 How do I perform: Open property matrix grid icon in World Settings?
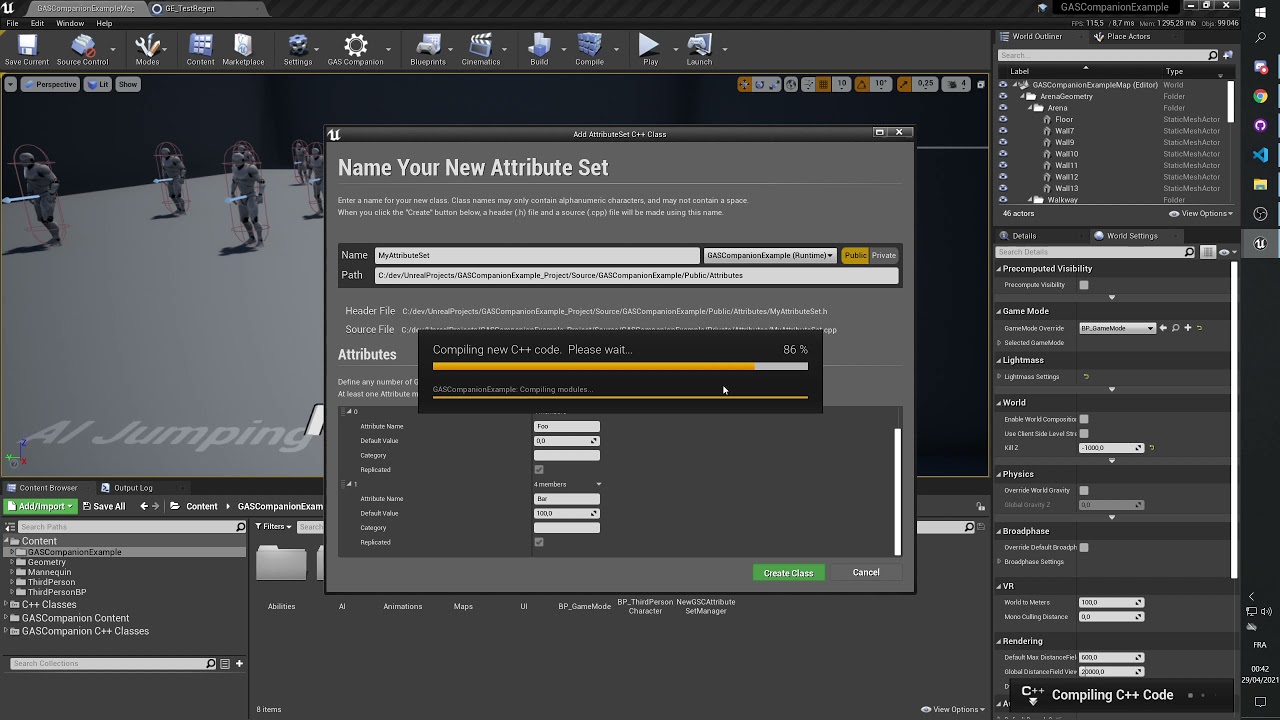click(x=1208, y=252)
